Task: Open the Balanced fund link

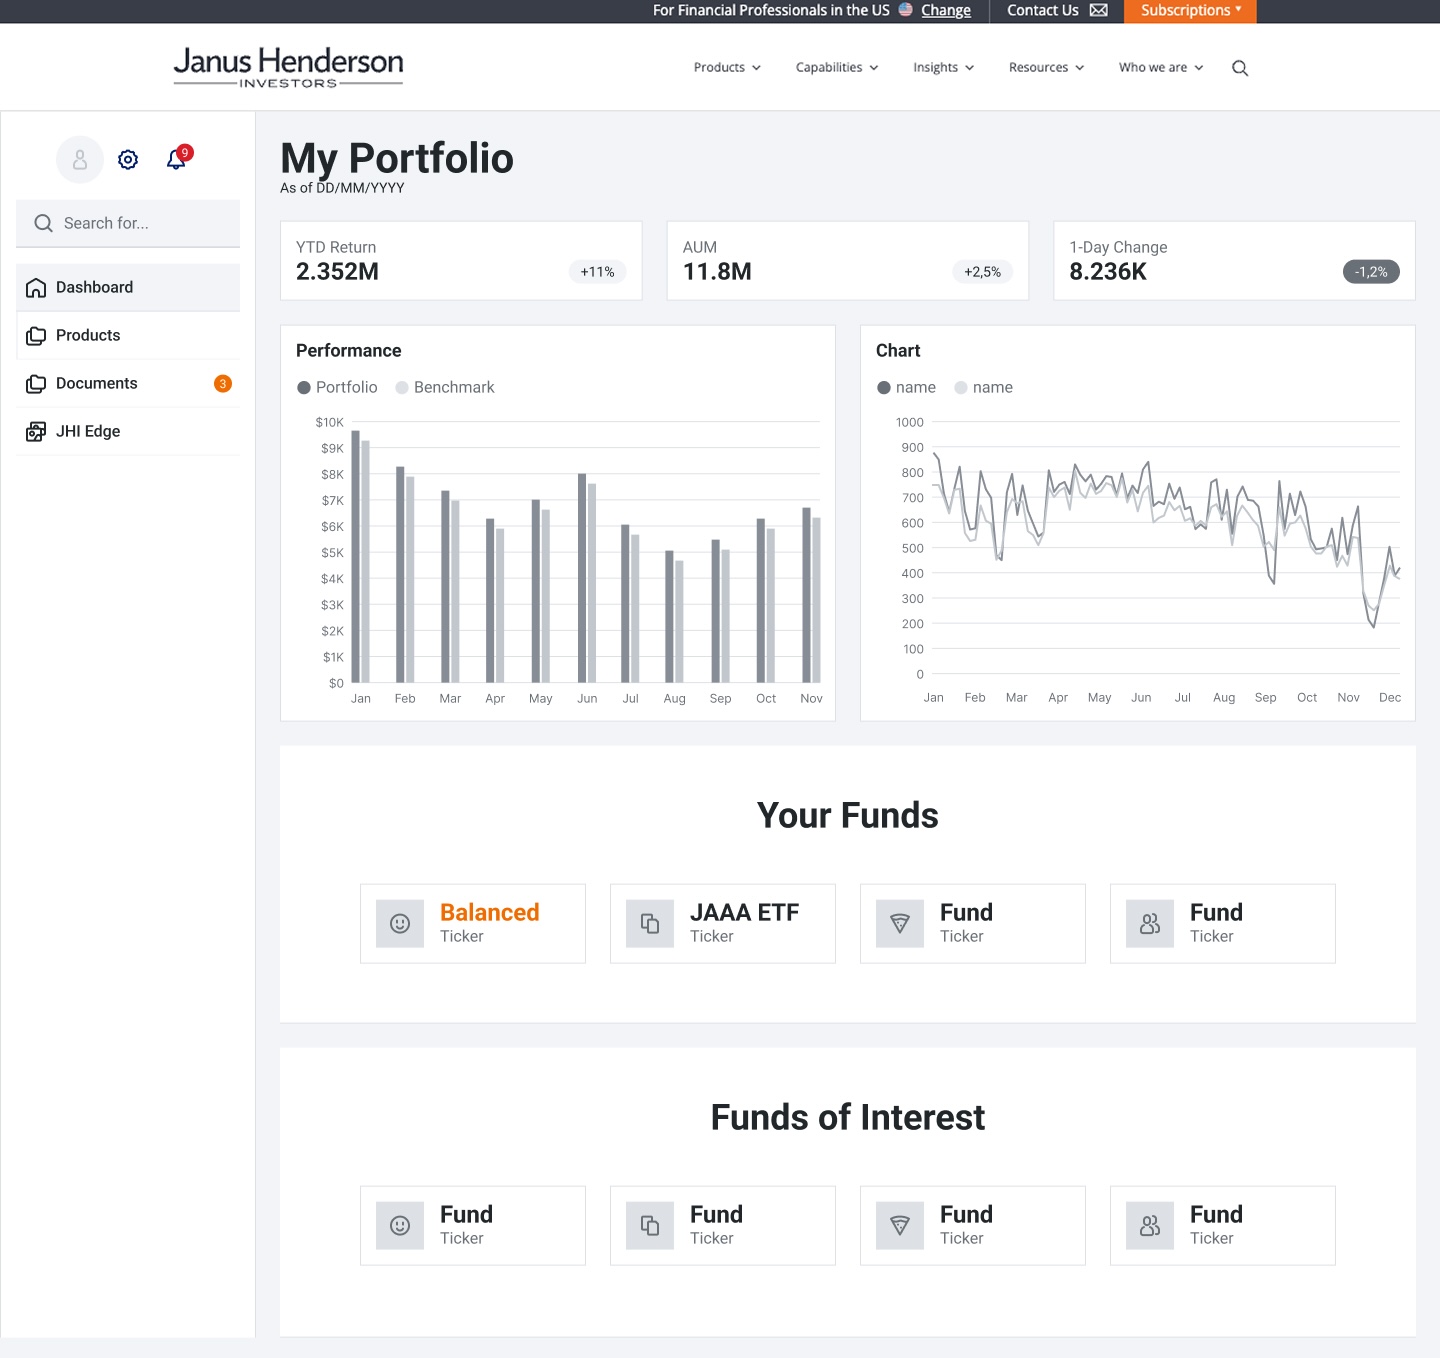Action: (x=489, y=912)
